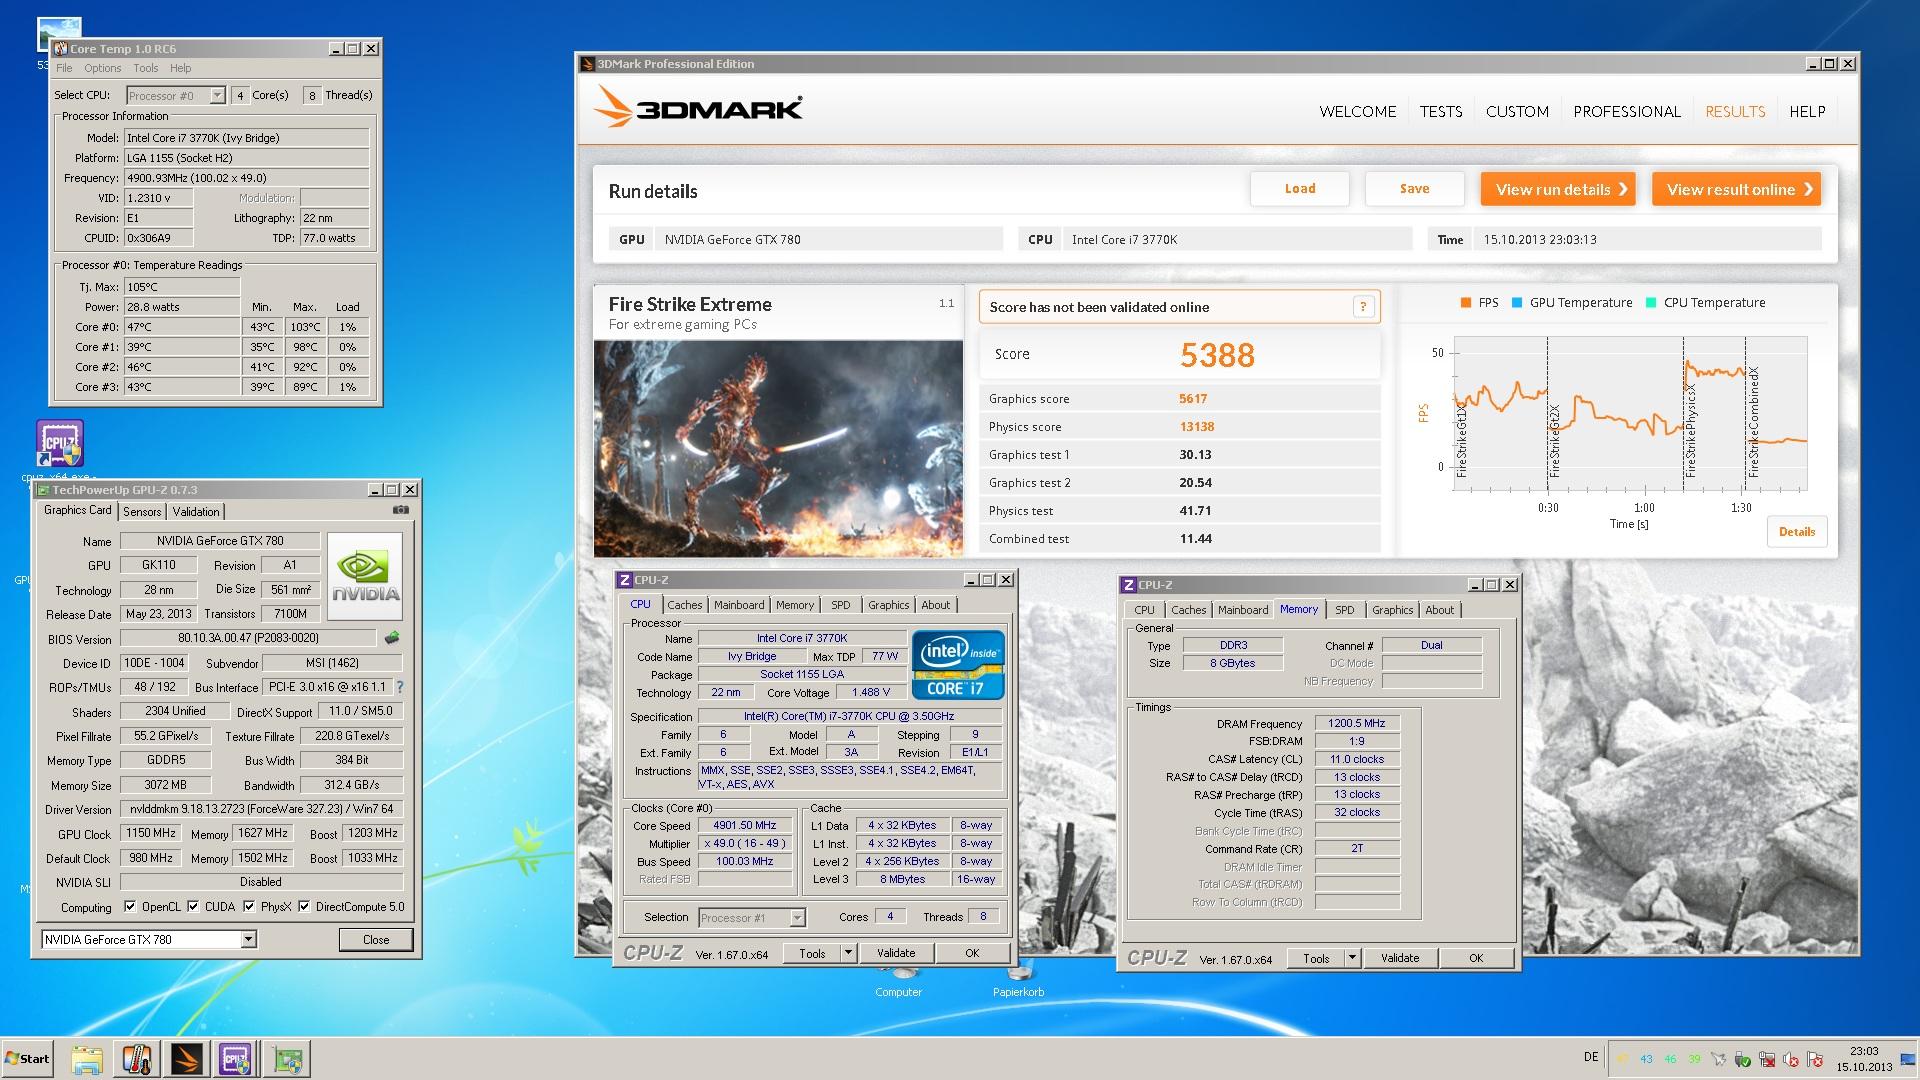Viewport: 1920px width, 1080px height.
Task: Click the Load button in 3DMark
Action: (x=1300, y=188)
